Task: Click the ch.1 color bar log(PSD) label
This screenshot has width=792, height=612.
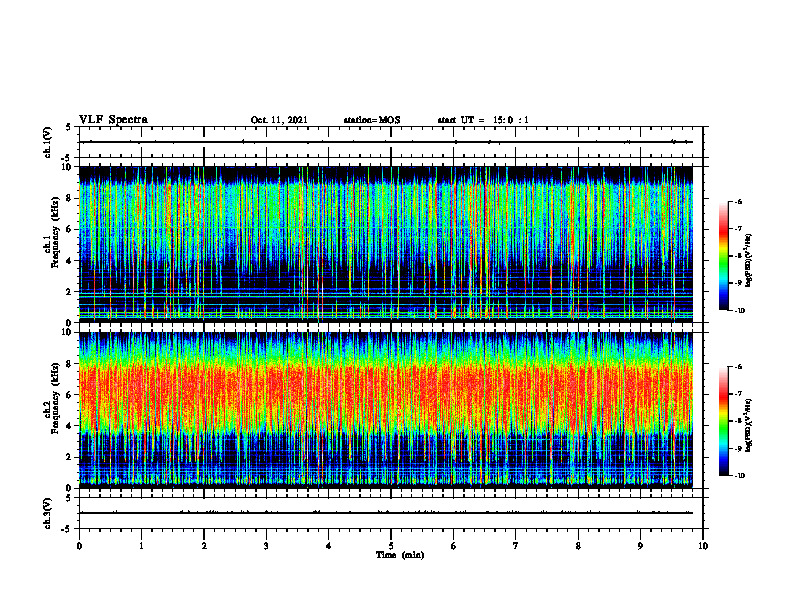Action: coord(749,261)
